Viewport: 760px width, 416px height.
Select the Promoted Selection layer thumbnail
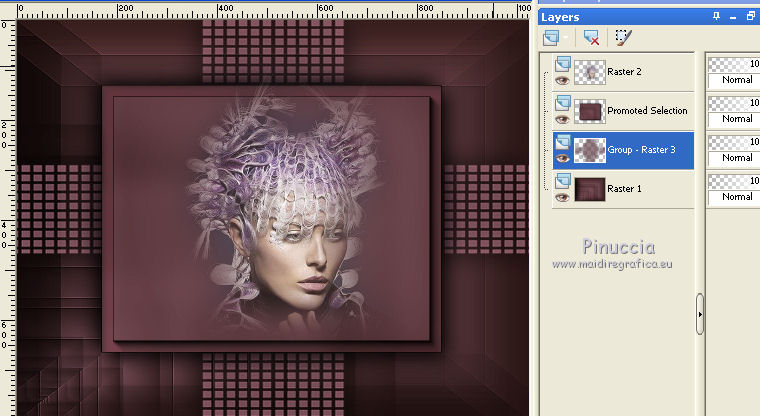point(590,111)
